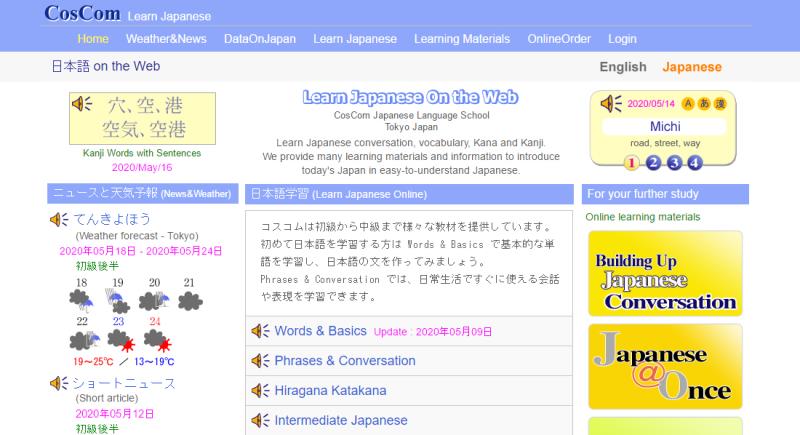The height and width of the screenshot is (435, 800).
Task: Select word number 3 in the card
Action: pyautogui.click(x=674, y=163)
